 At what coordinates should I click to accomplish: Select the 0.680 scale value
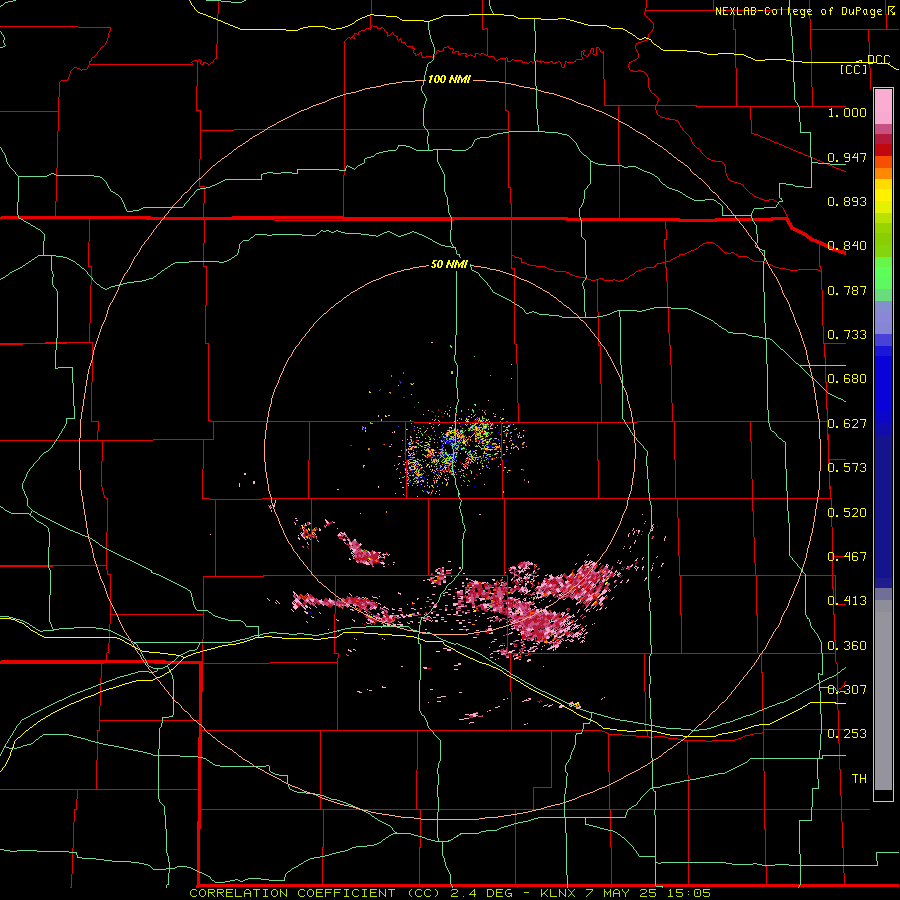847,379
